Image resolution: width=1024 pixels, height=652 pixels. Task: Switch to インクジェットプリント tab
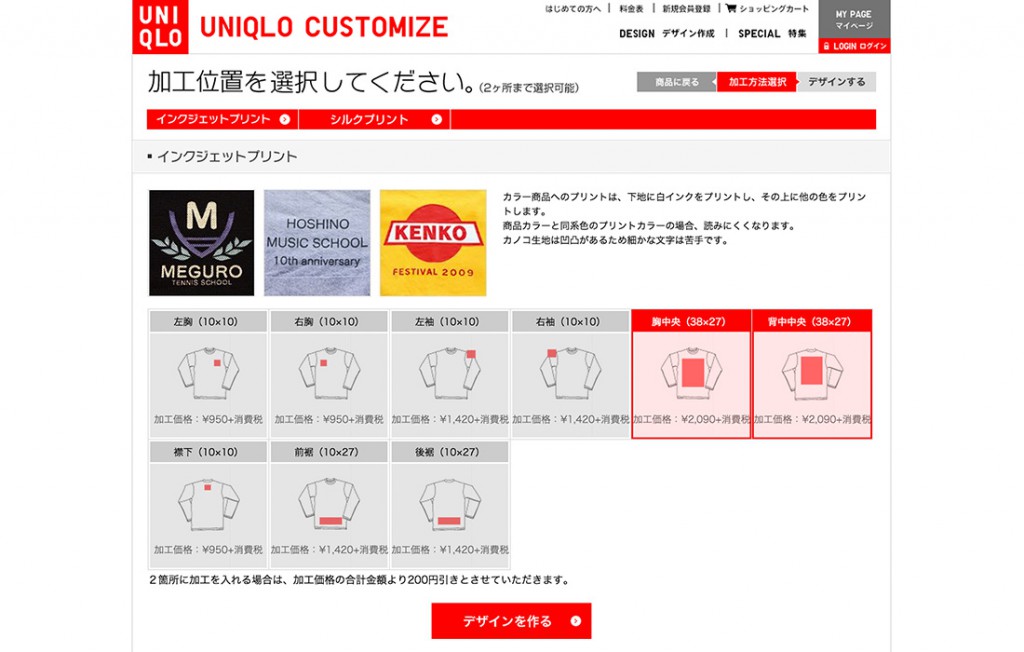point(222,119)
